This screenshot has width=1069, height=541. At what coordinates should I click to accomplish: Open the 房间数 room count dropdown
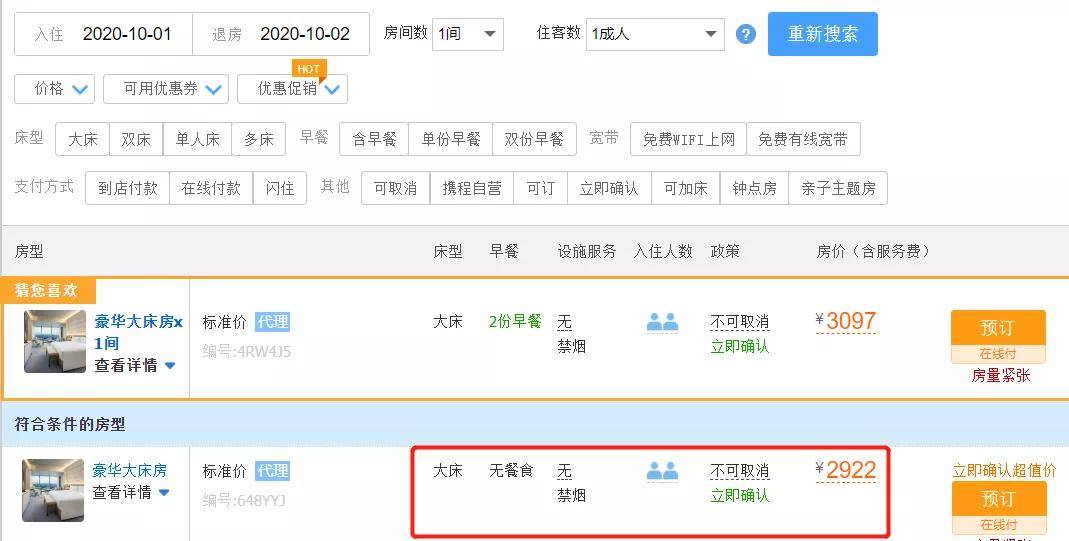click(467, 34)
